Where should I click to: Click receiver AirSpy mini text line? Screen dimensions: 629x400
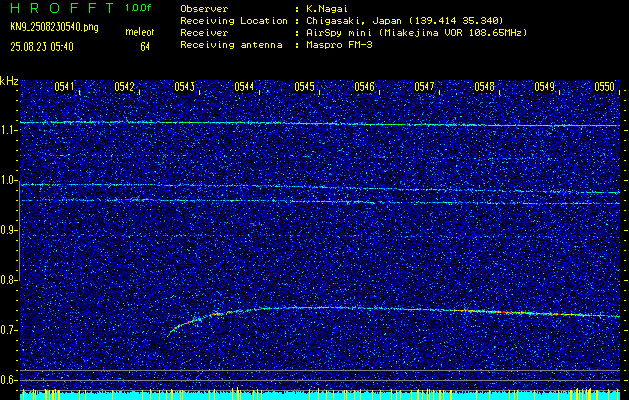click(416, 32)
